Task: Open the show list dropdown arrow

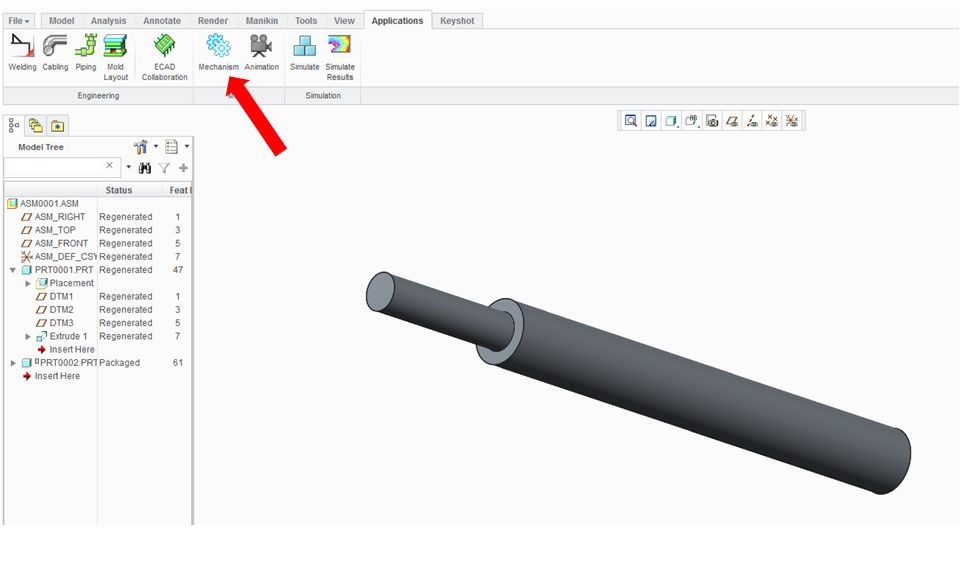Action: point(186,147)
